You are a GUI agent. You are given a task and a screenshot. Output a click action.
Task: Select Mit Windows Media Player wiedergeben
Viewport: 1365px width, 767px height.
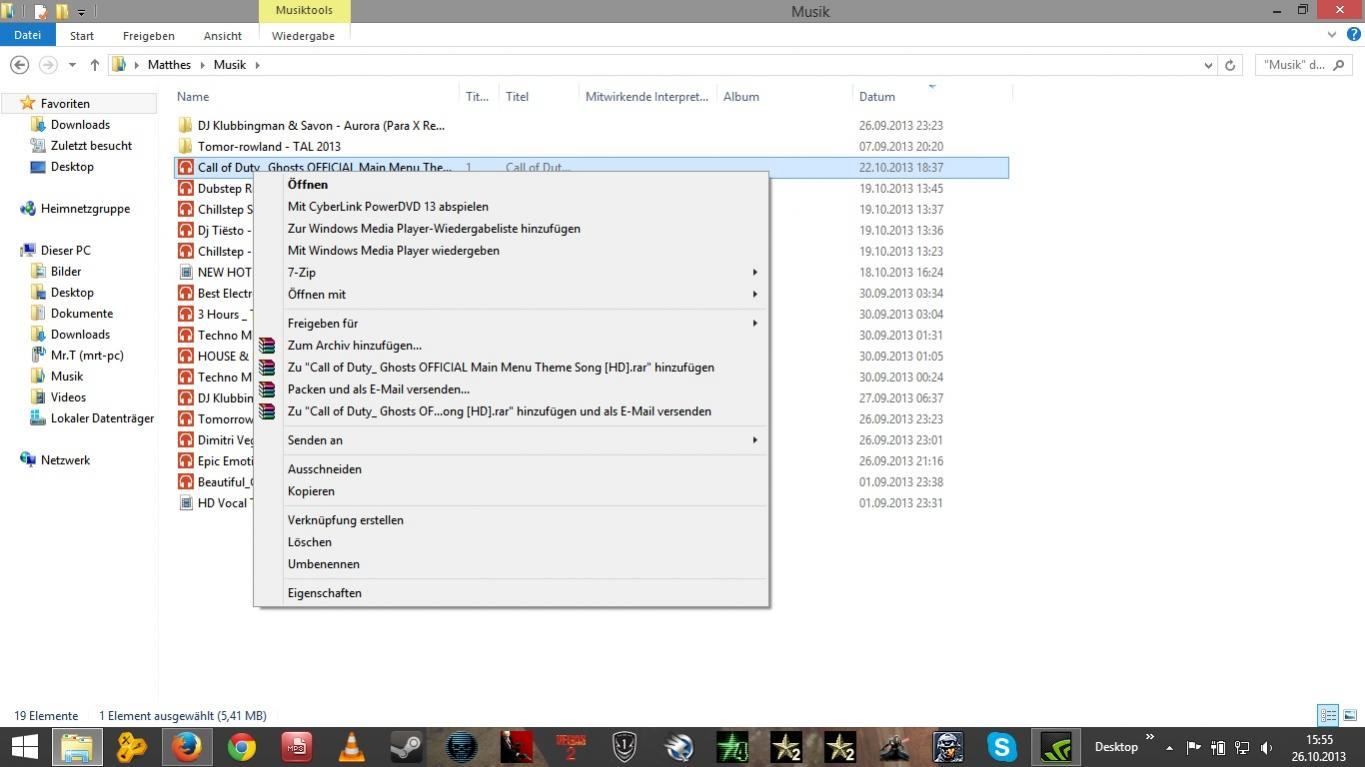point(393,250)
